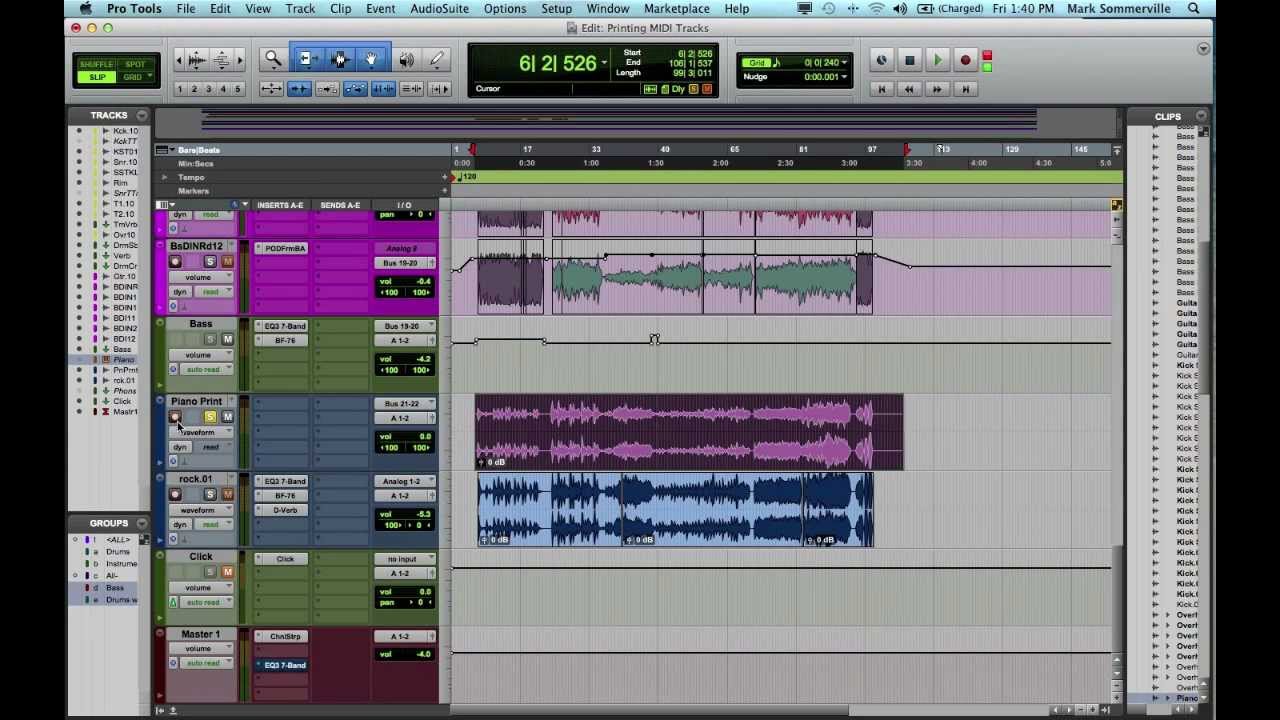Enable Slip edit mode
Screen dimensions: 1280x720
tap(97, 77)
